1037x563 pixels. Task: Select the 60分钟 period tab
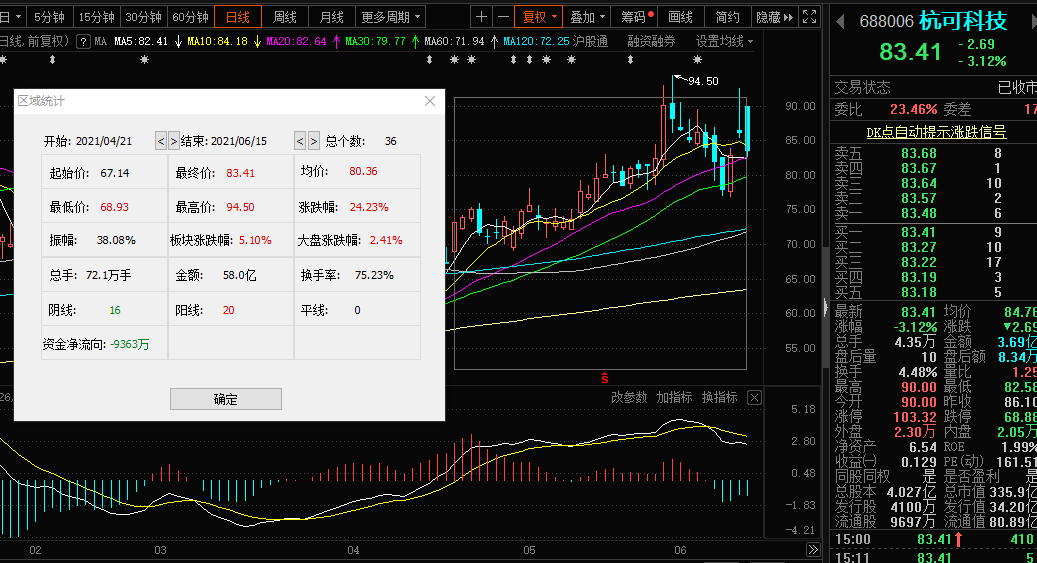190,17
